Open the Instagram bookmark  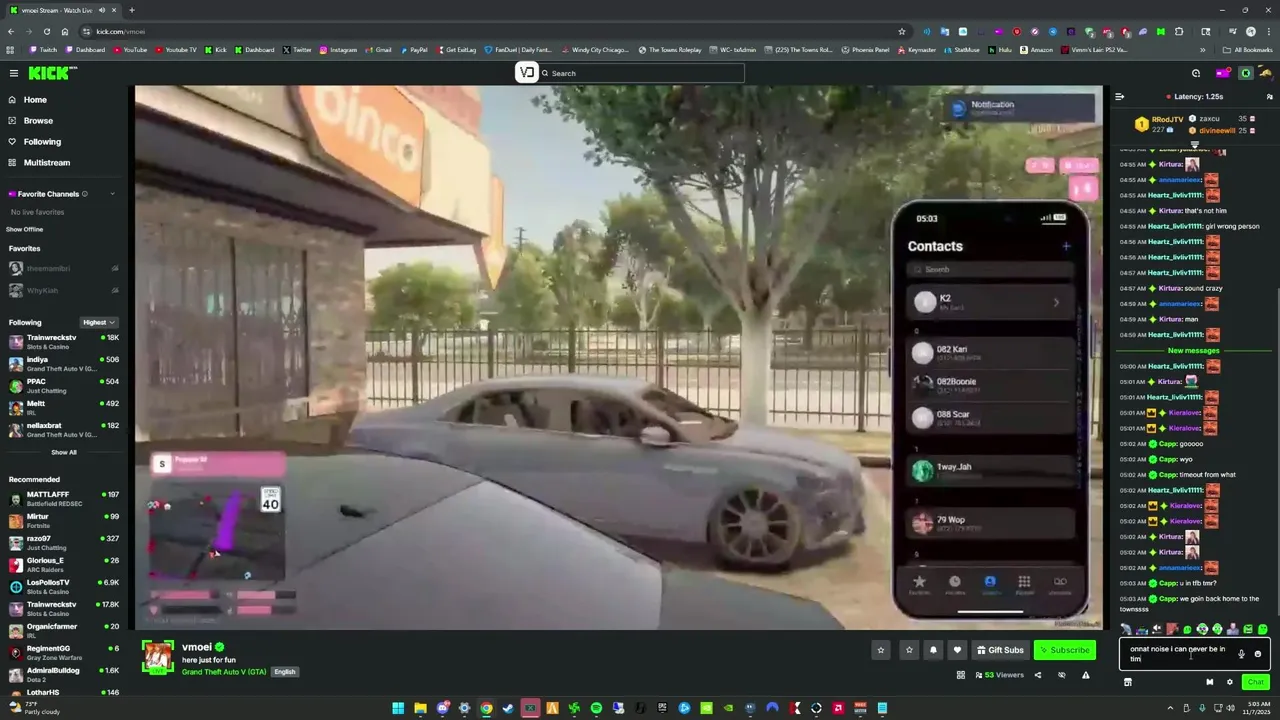click(338, 50)
